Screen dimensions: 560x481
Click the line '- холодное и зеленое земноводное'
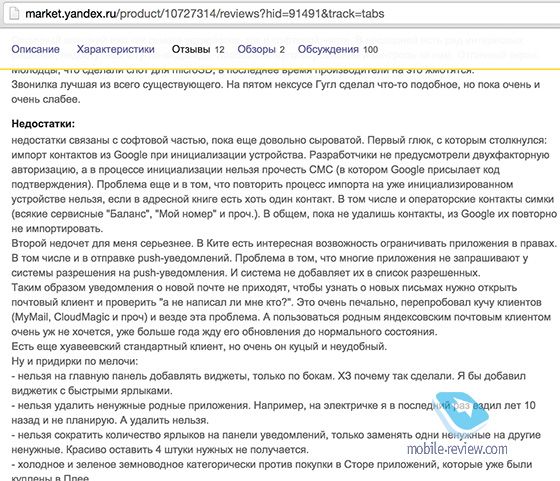(x=272, y=464)
